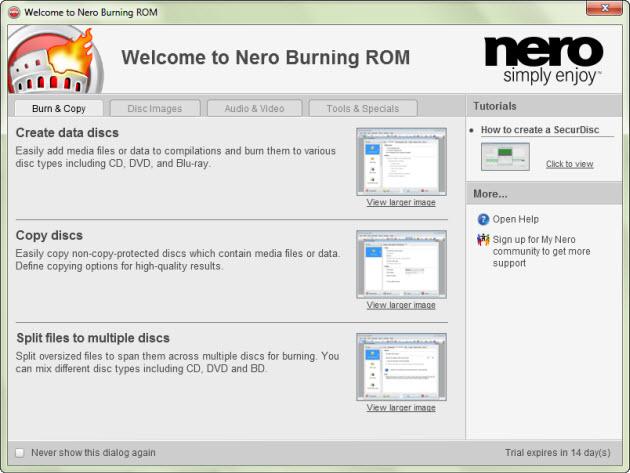Close the Nero welcome dialog window
The image size is (630, 473).
(x=604, y=8)
